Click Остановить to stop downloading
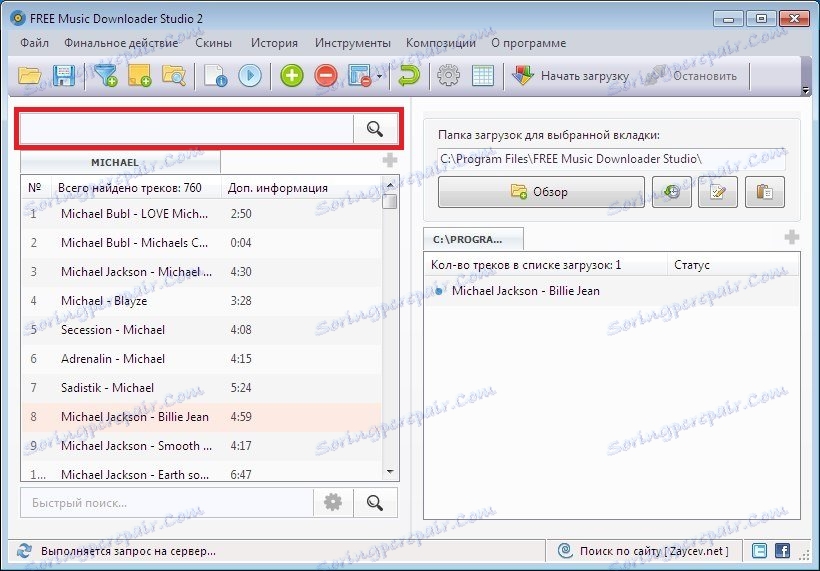Screen dimensions: 820x571 coord(691,76)
